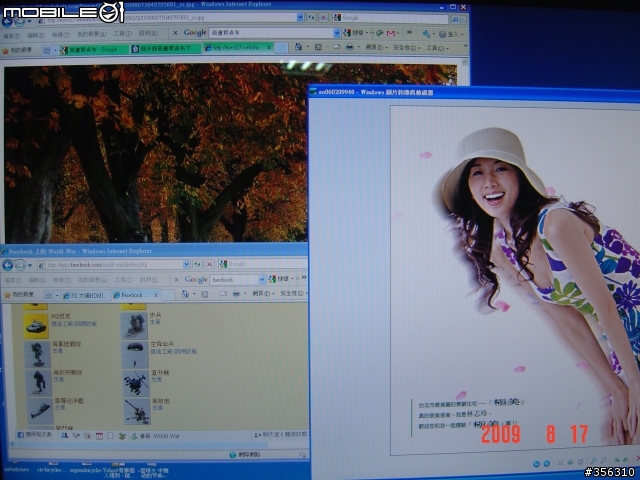This screenshot has height=480, width=640.
Task: Open the wrench settings on the top Google toolbar
Action: pos(426,34)
